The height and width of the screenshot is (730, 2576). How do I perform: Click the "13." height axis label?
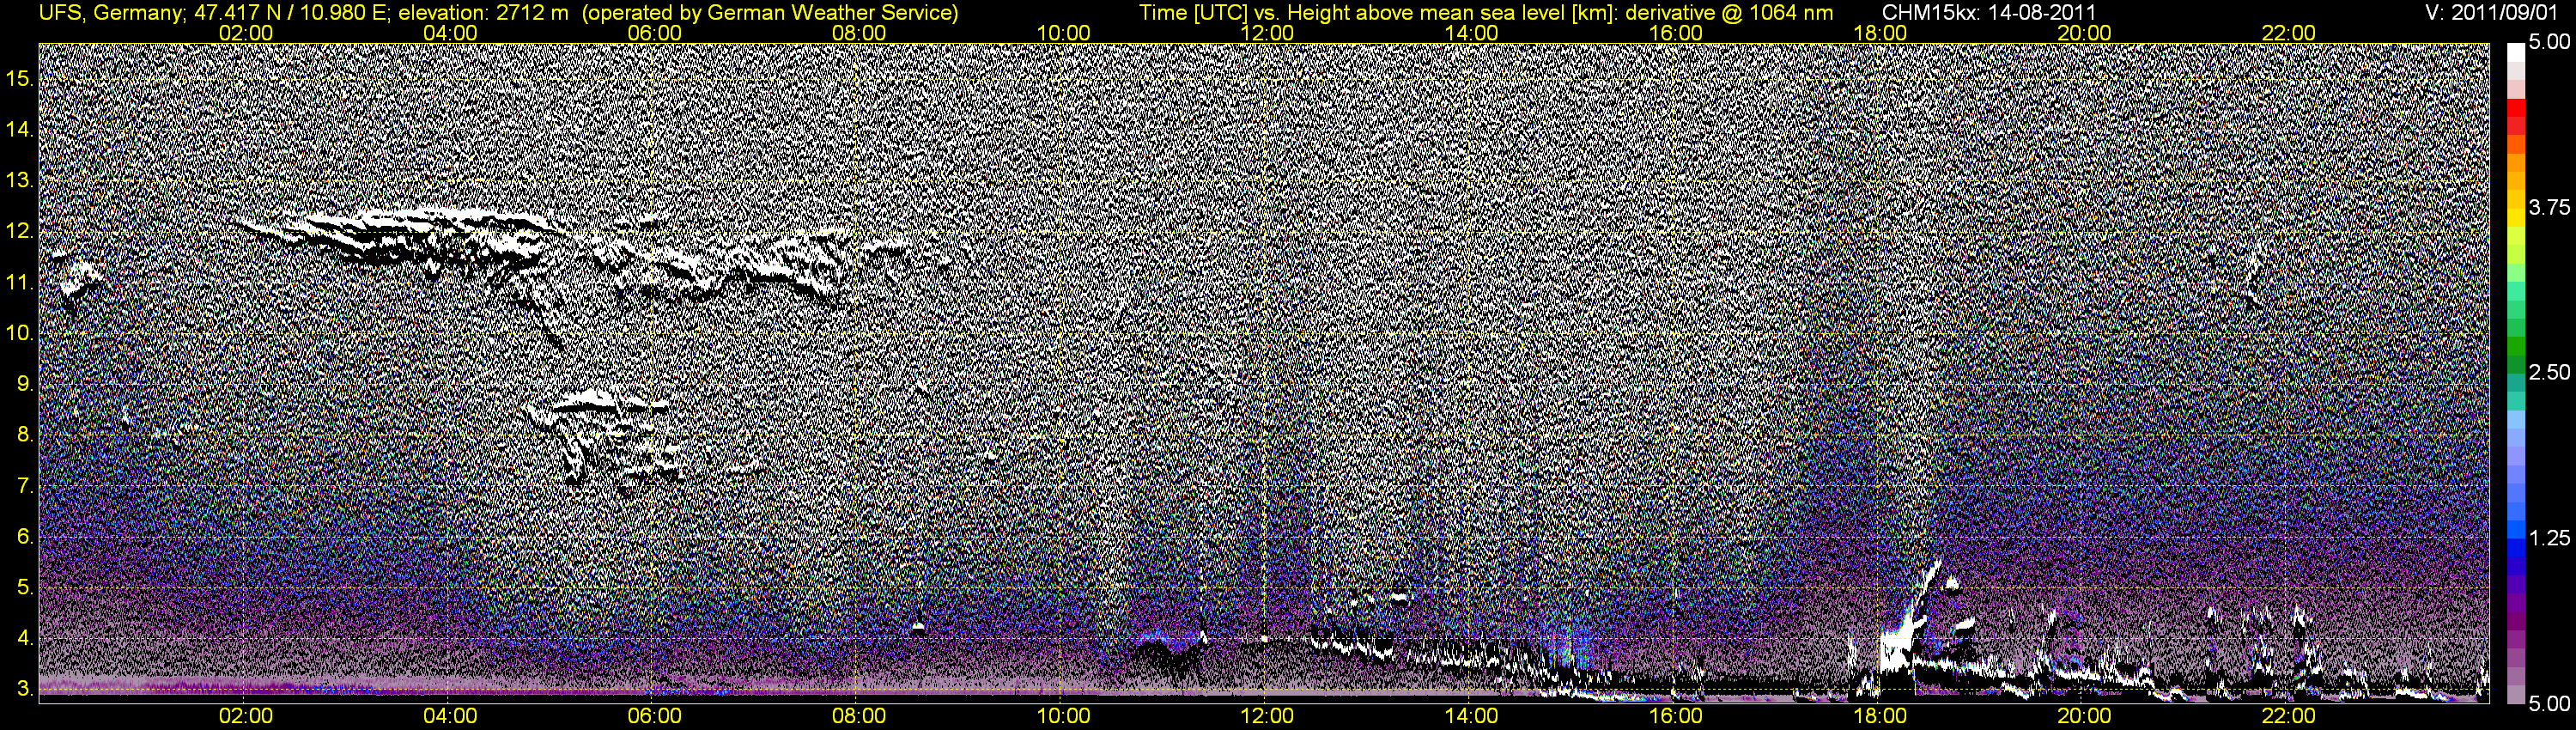[x=20, y=180]
